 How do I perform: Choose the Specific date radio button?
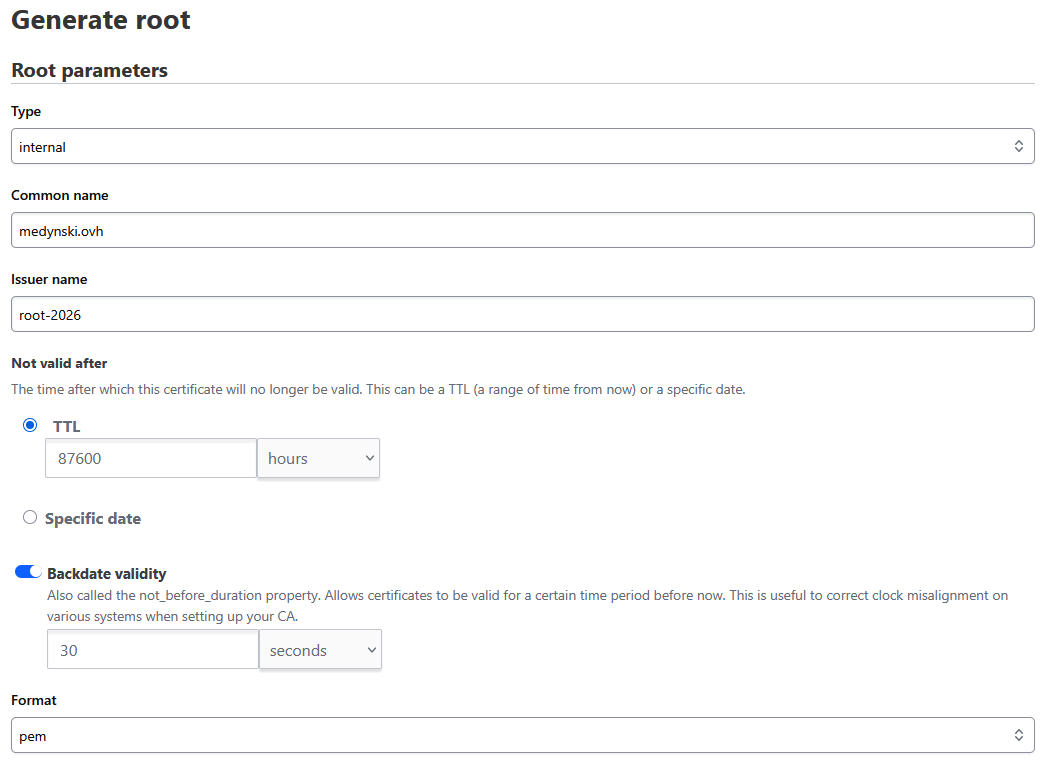point(30,517)
